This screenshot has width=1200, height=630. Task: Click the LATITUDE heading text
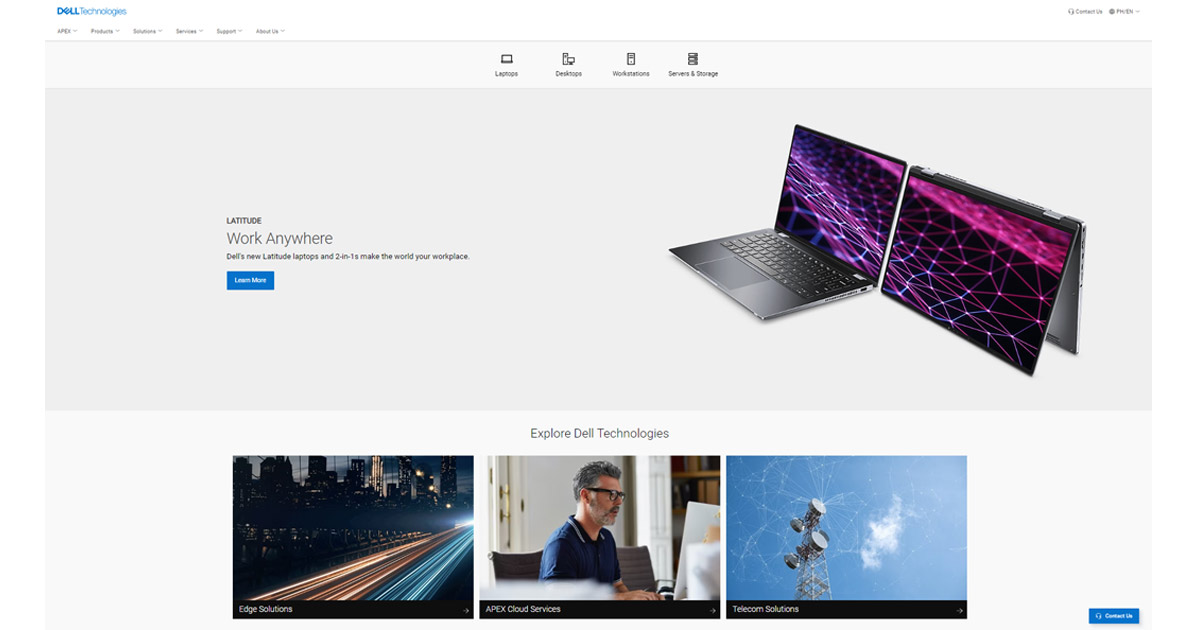click(244, 220)
